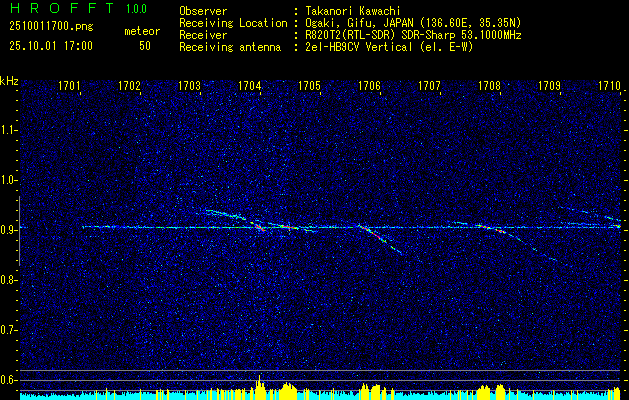Click the 0.8 kHz axis label

(x=8, y=280)
